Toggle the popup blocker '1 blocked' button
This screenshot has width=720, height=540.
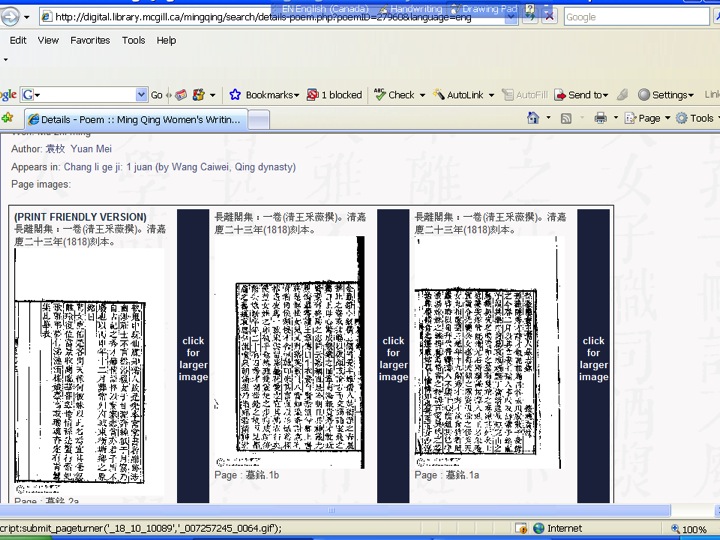click(335, 95)
